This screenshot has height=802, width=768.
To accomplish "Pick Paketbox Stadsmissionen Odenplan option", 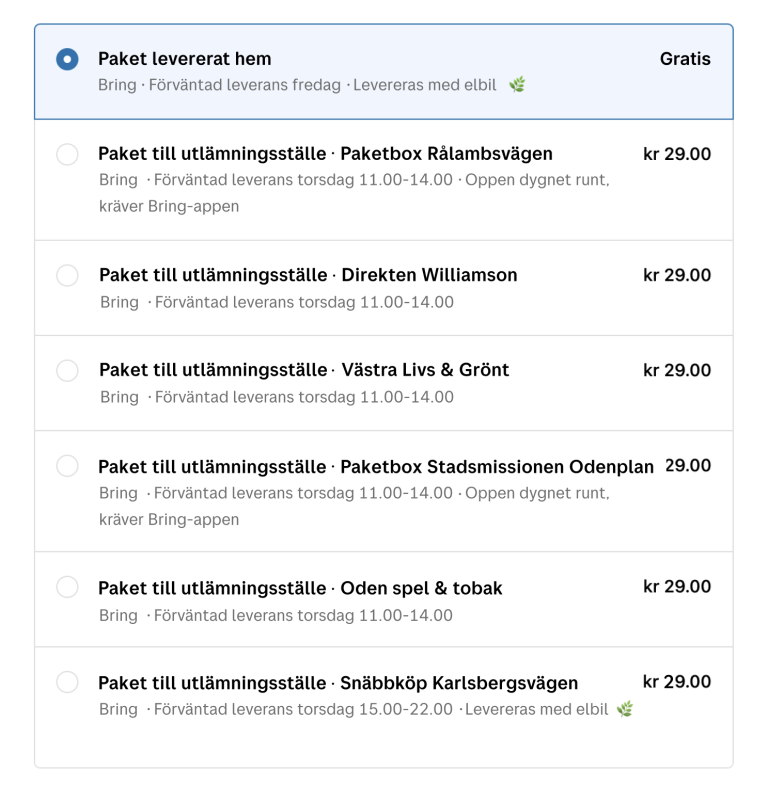I will [x=67, y=466].
